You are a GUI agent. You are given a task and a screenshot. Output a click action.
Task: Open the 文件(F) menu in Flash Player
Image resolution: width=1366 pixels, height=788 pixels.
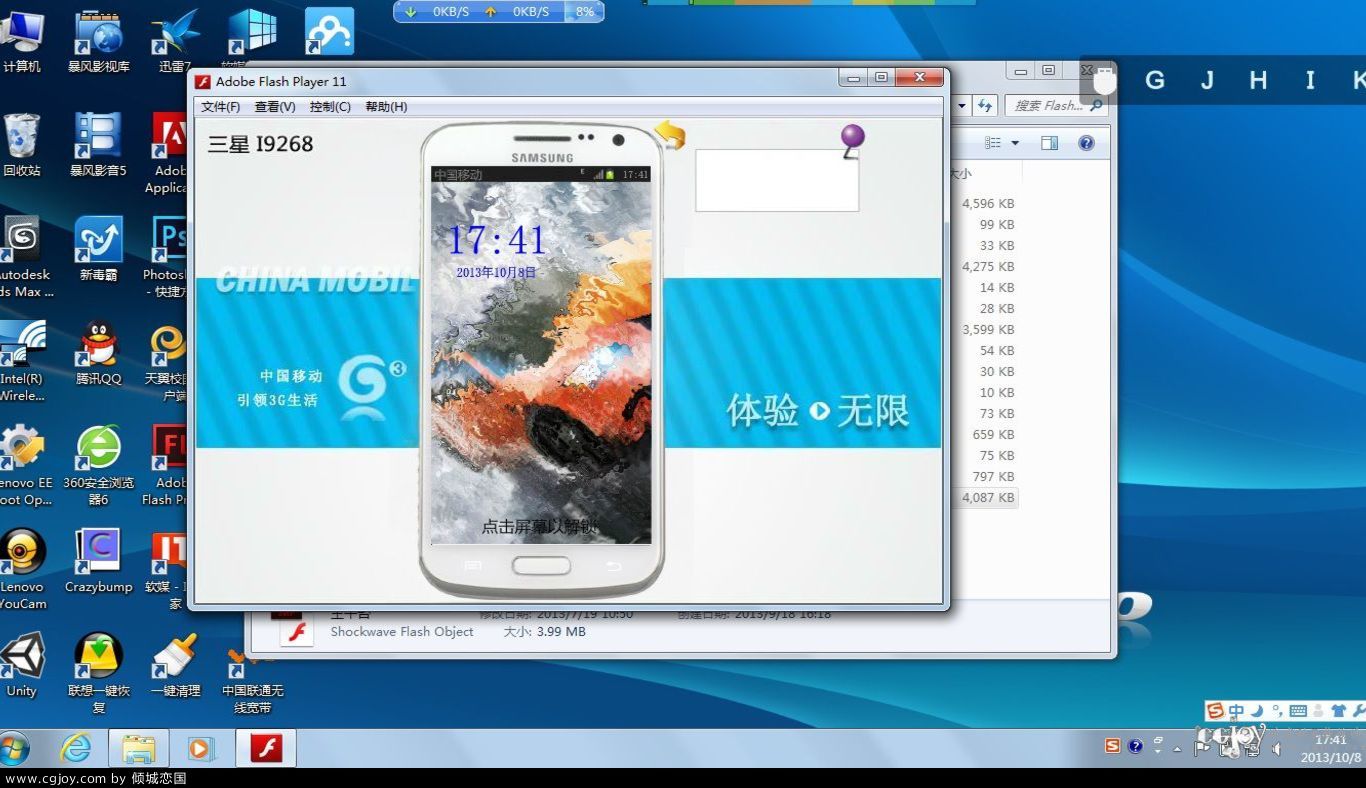[x=220, y=107]
